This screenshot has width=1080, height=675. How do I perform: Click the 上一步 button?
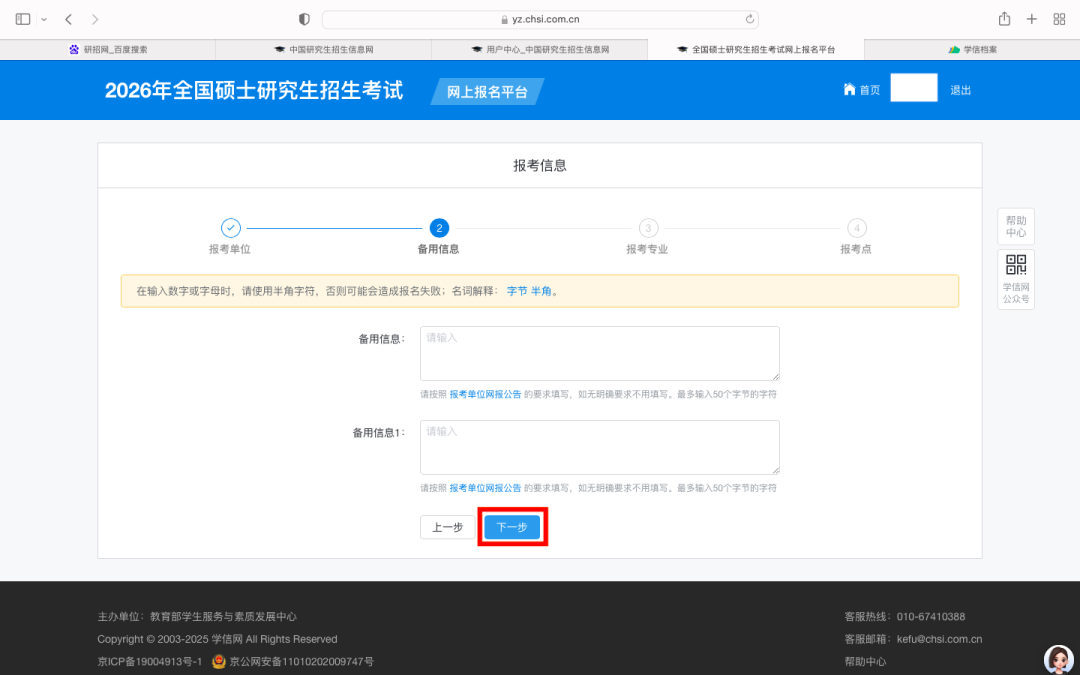447,527
